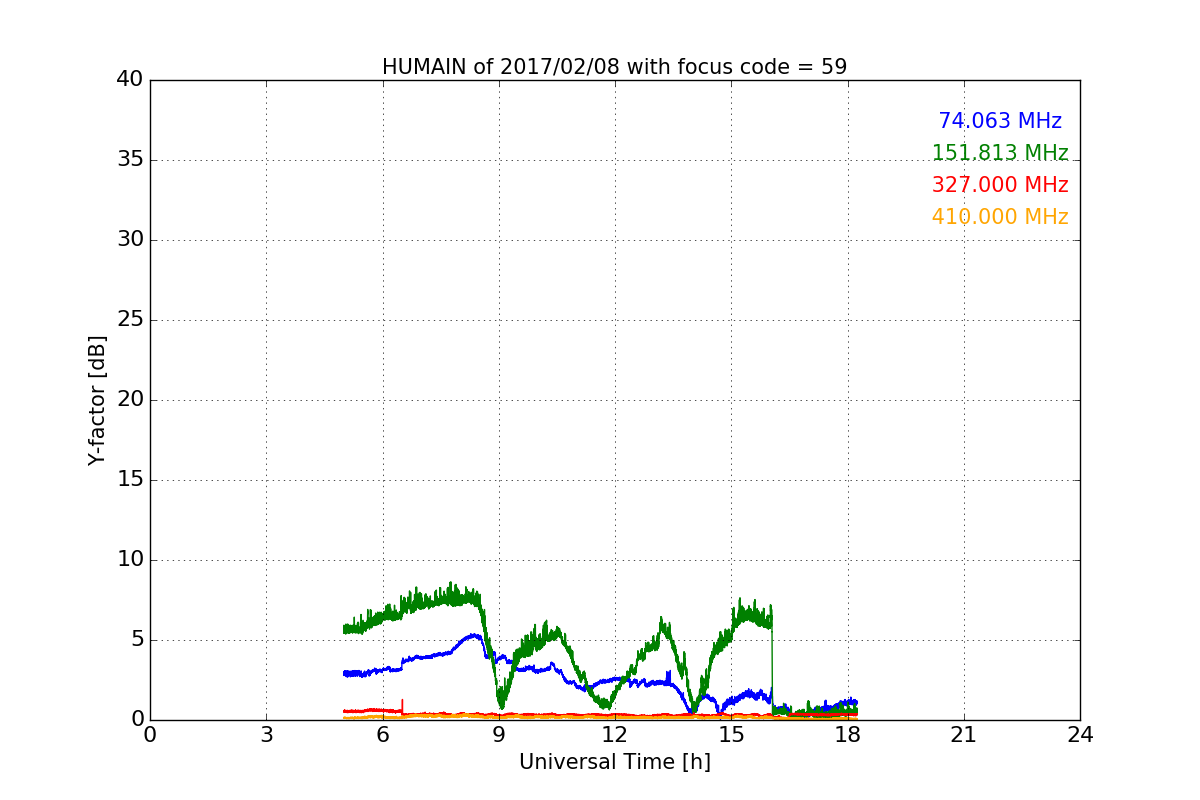Screen dimensions: 1200x800
Task: Click the x-axis tick label 18
Action: 848,735
